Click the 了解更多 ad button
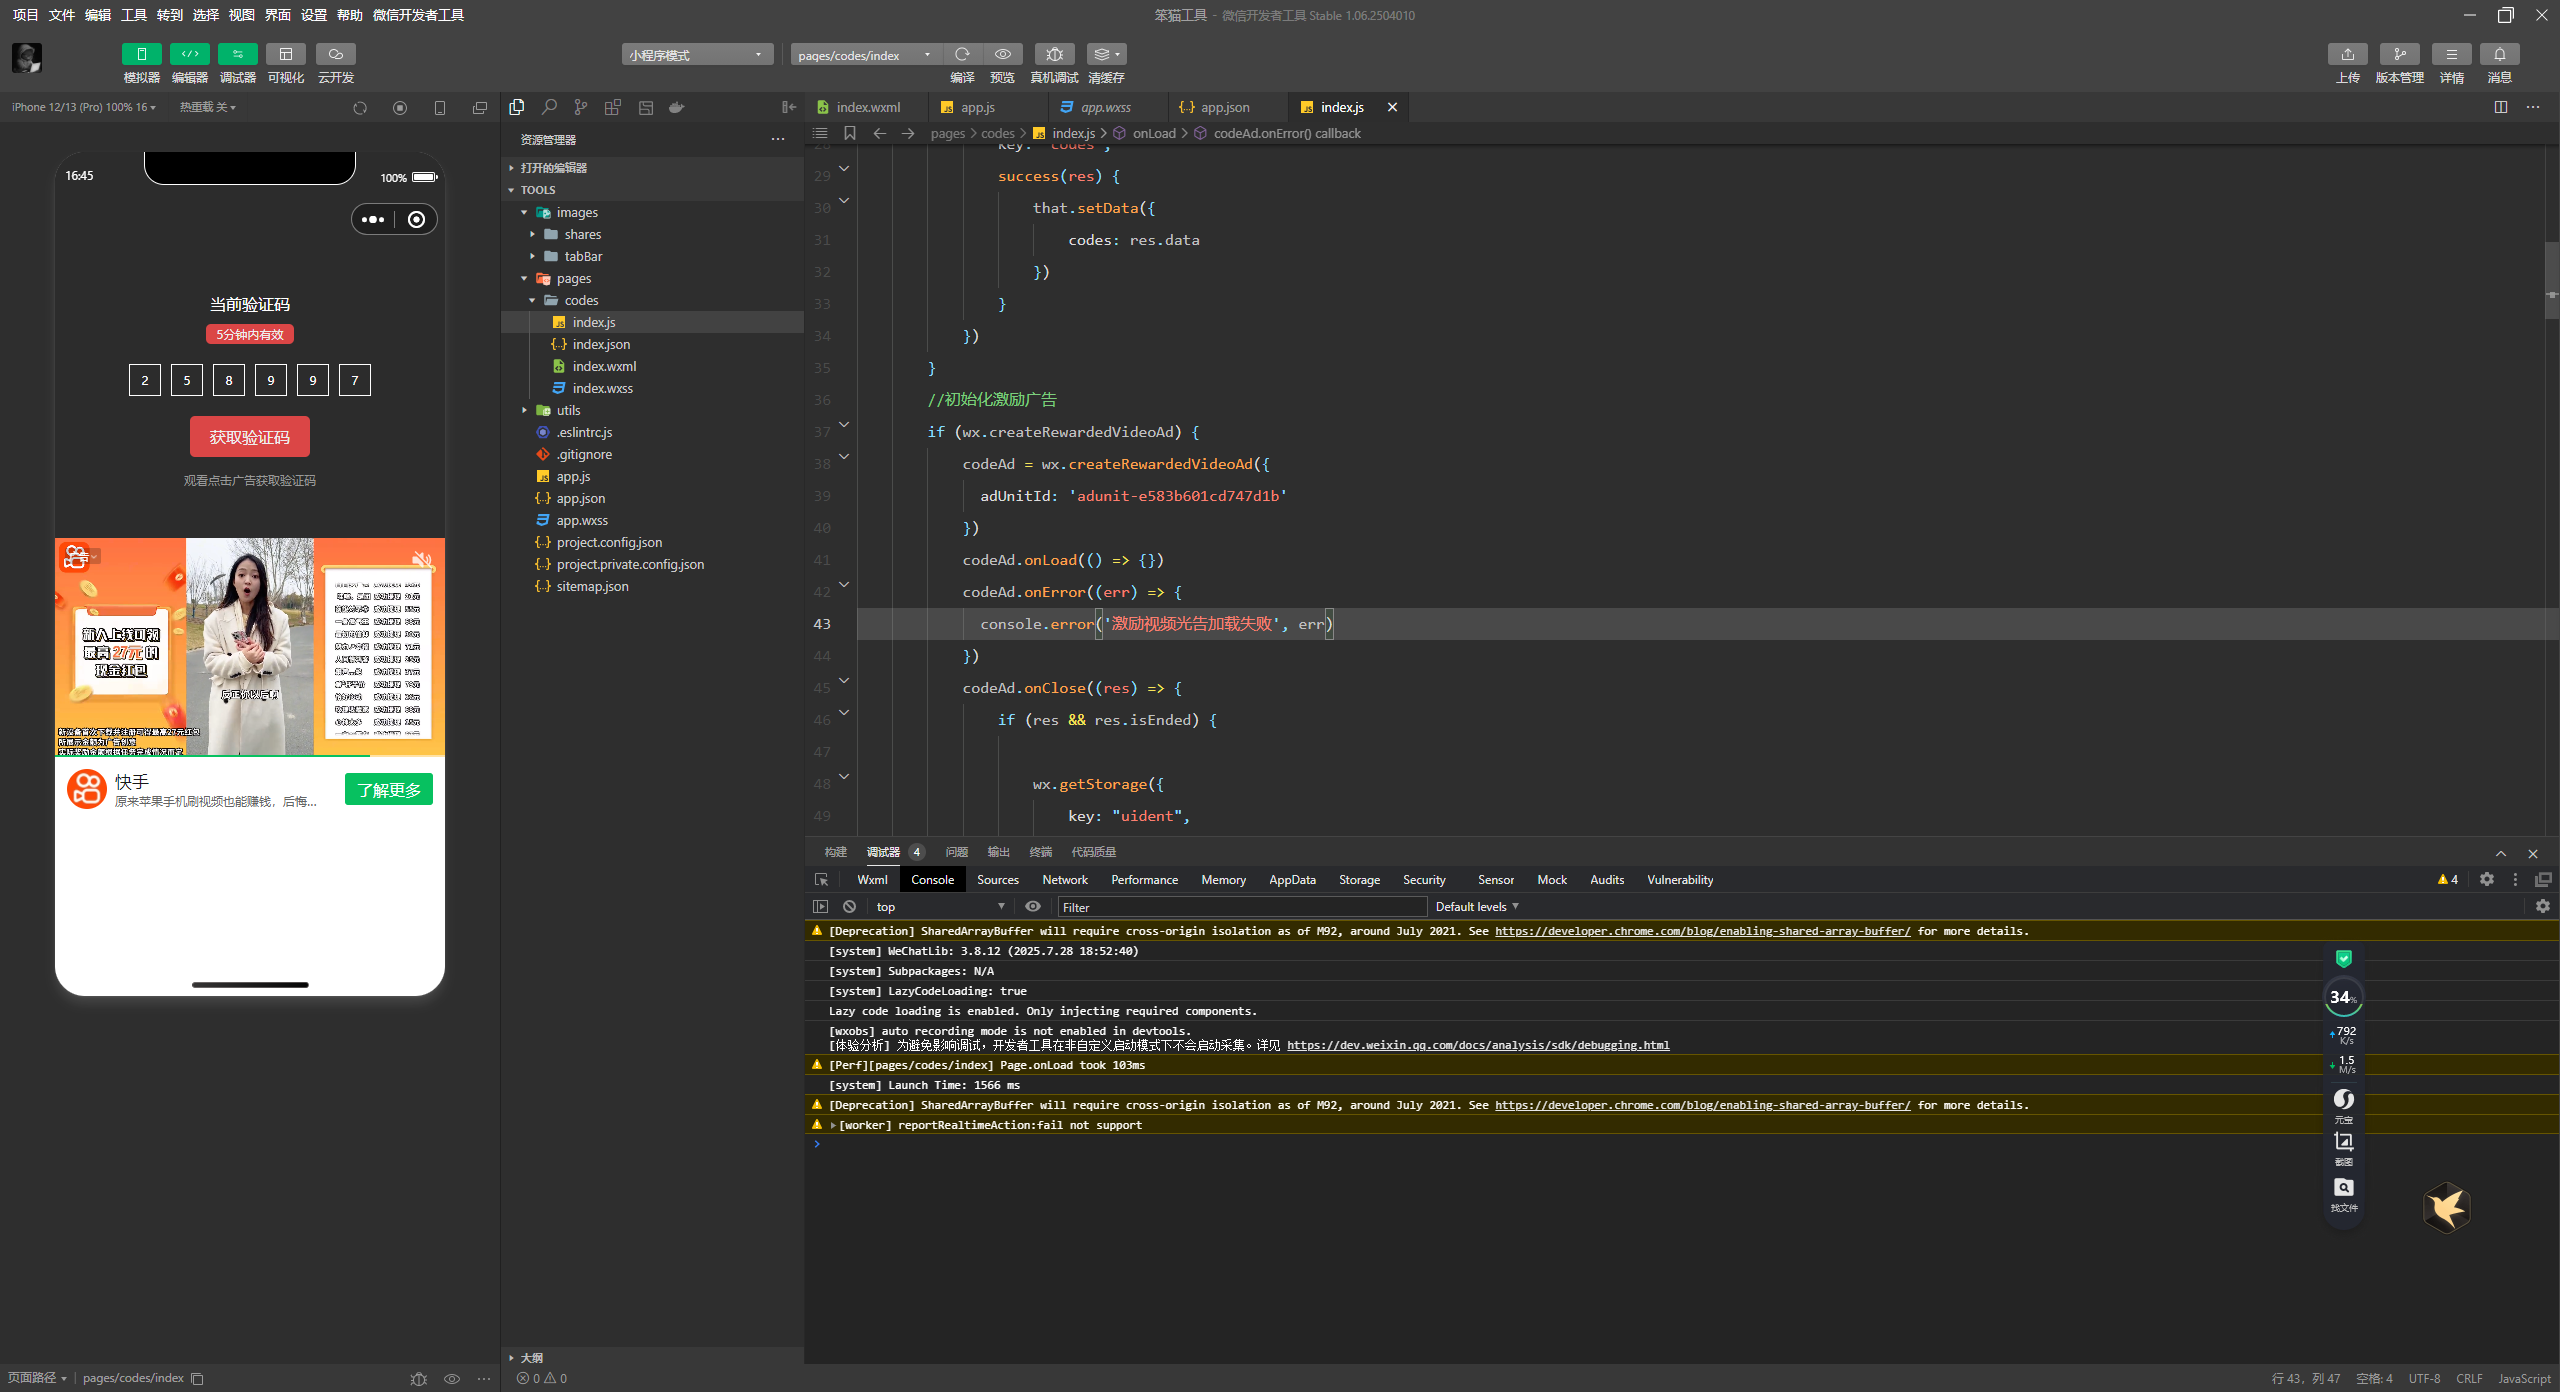Image resolution: width=2560 pixels, height=1392 pixels. pos(389,789)
